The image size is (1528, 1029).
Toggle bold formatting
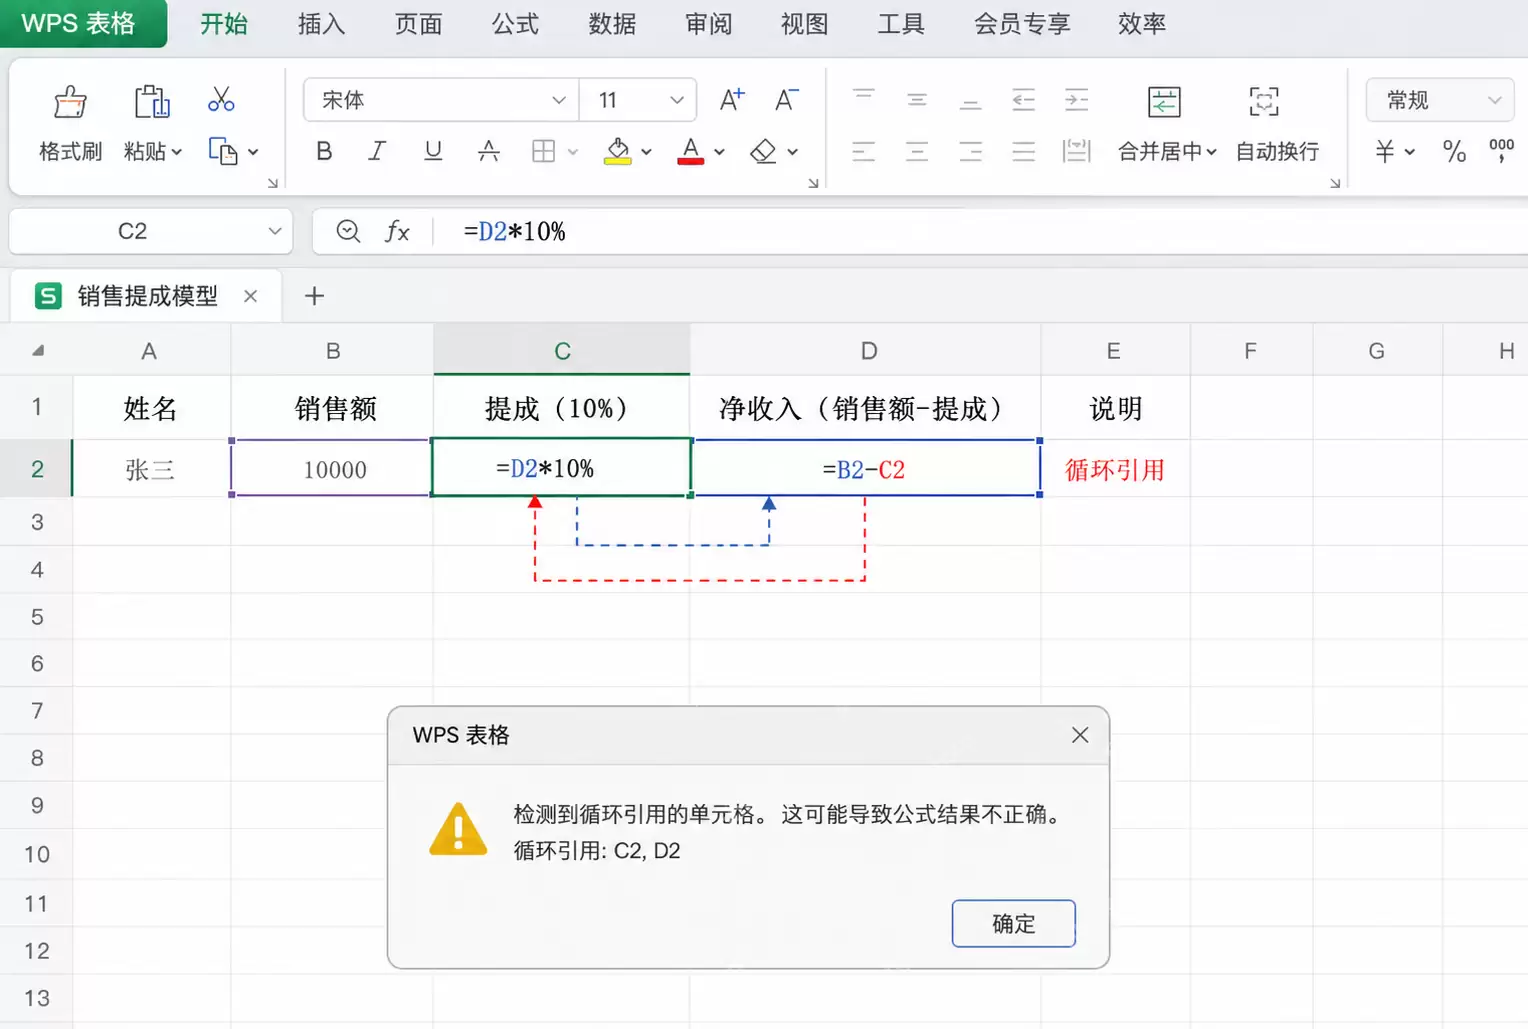click(324, 151)
